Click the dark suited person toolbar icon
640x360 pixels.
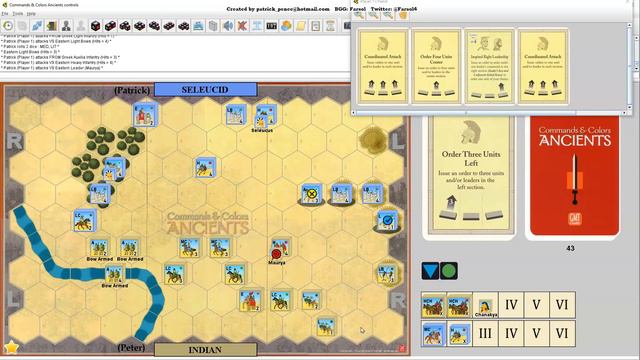[x=67, y=26]
